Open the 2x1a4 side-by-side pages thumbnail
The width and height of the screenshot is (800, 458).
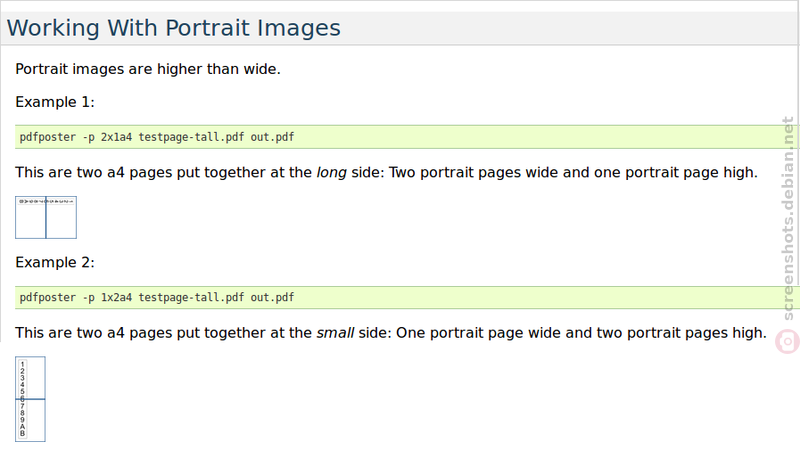(46, 217)
